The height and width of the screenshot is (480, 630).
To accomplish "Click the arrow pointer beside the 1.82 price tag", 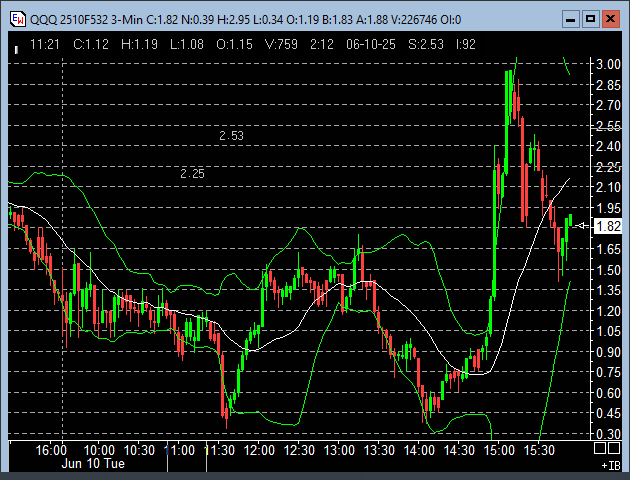I will point(583,226).
